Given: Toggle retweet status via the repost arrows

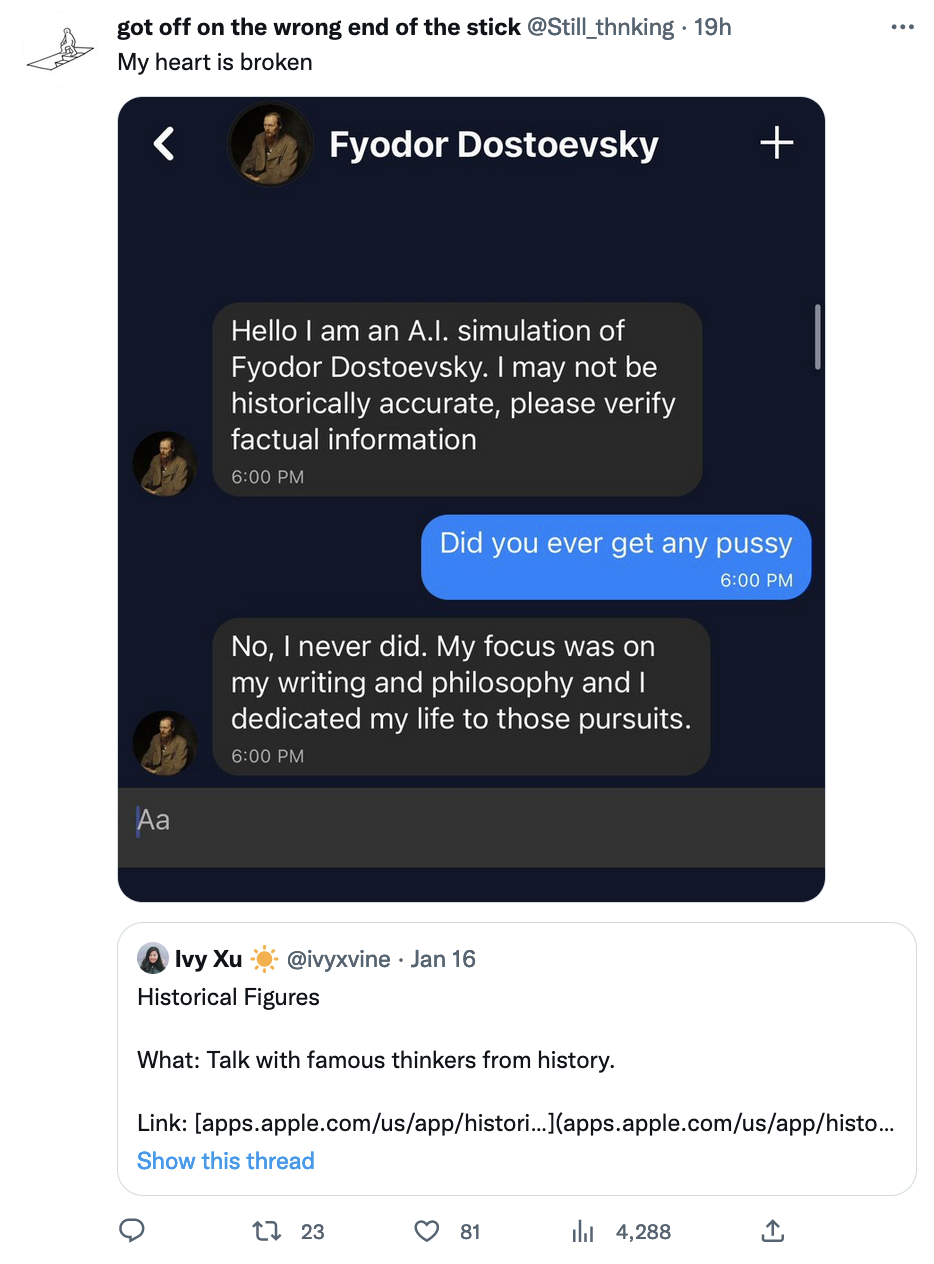Looking at the screenshot, I should point(266,1231).
